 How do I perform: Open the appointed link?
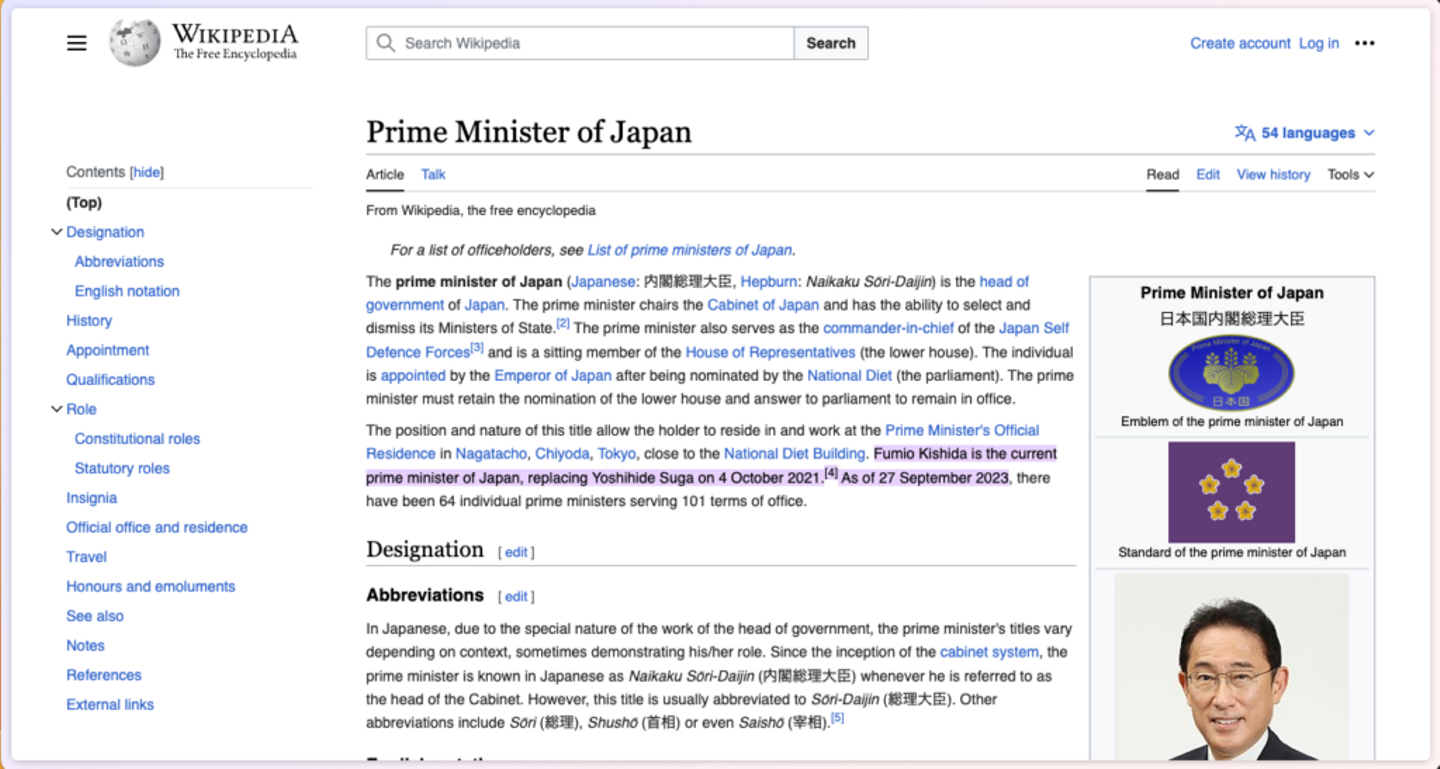tap(413, 375)
